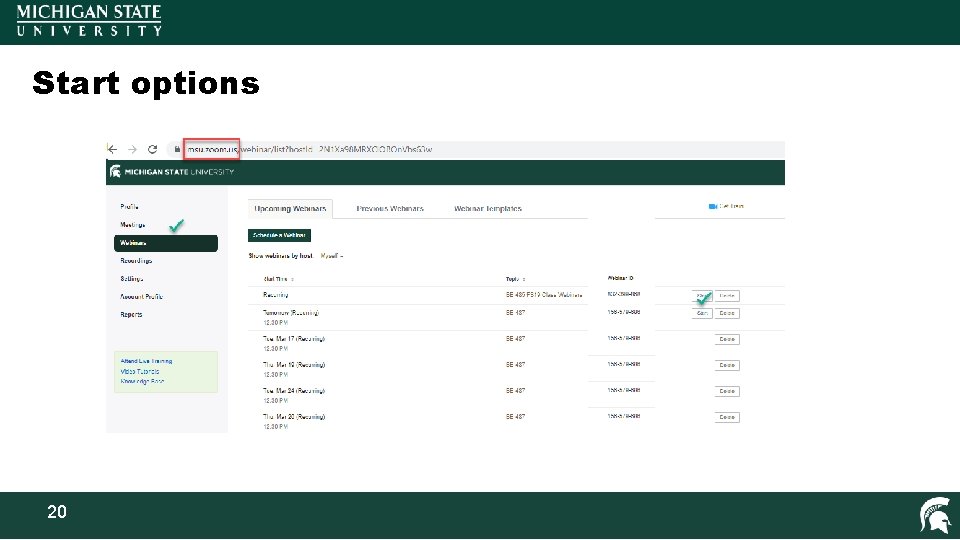Click the Tue, Mar 17 (Recurring) entry

294,339
